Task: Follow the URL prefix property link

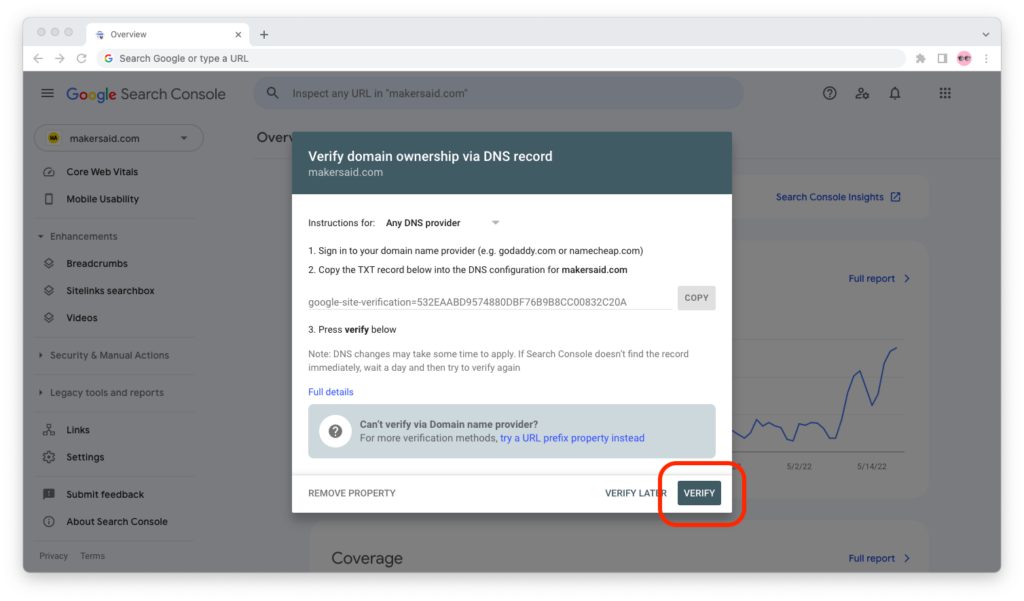Action: point(572,438)
